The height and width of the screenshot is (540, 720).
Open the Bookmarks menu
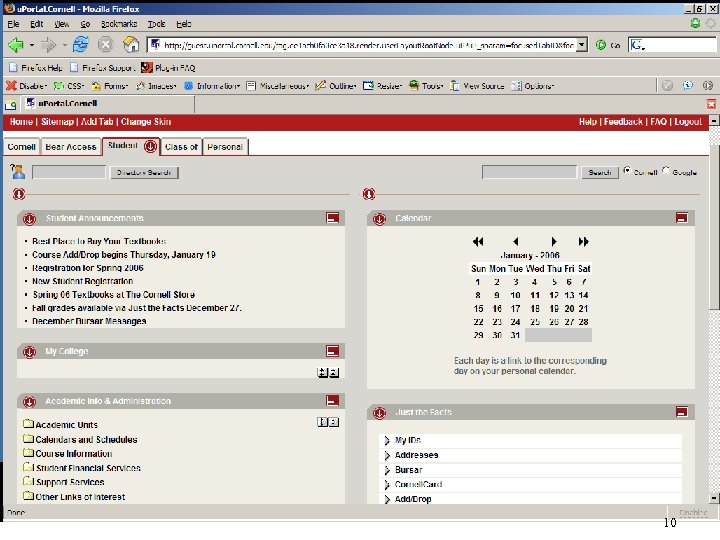tap(119, 24)
